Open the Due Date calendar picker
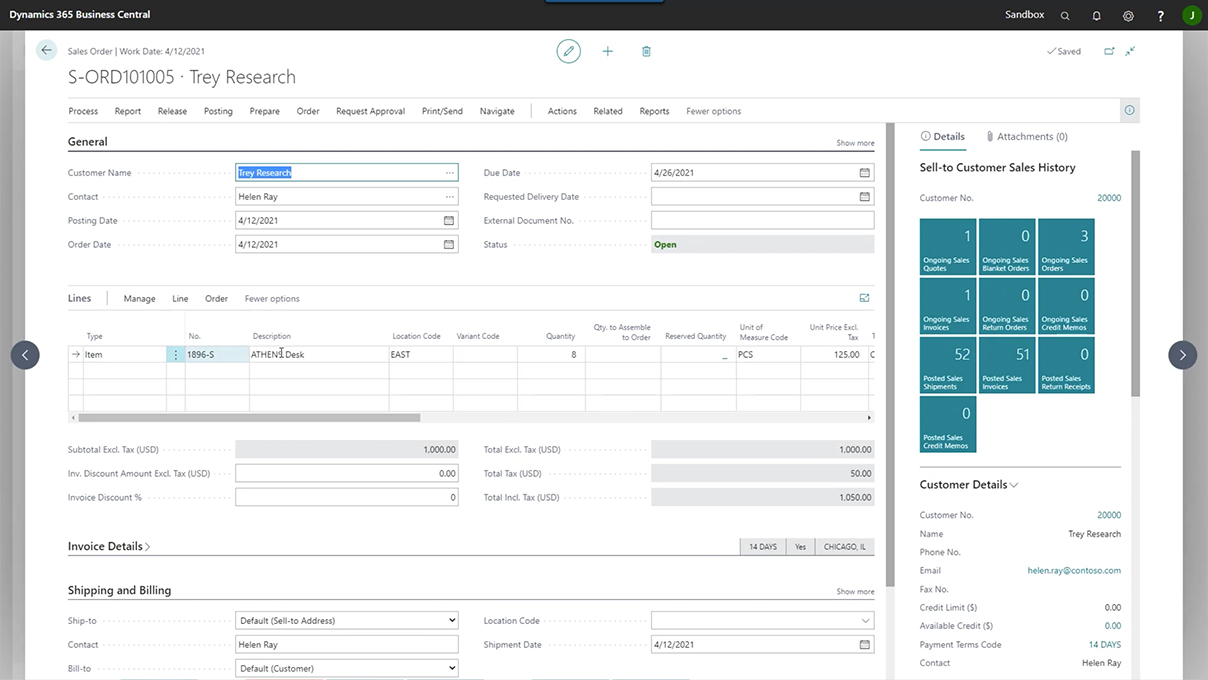The width and height of the screenshot is (1208, 680). pyautogui.click(x=864, y=173)
